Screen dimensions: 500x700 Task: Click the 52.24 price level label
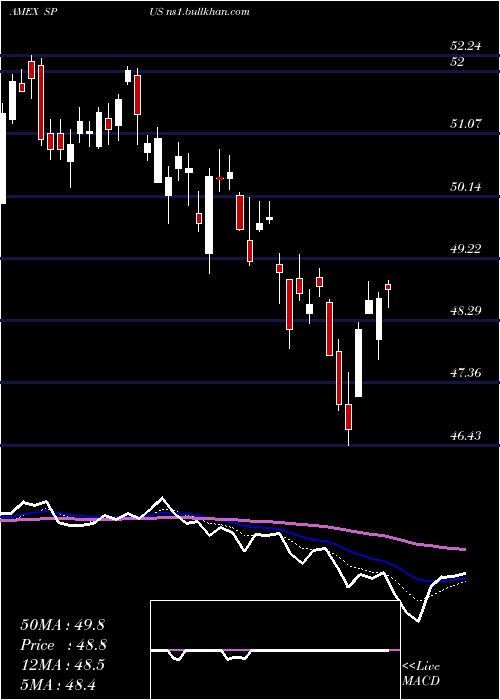click(466, 46)
